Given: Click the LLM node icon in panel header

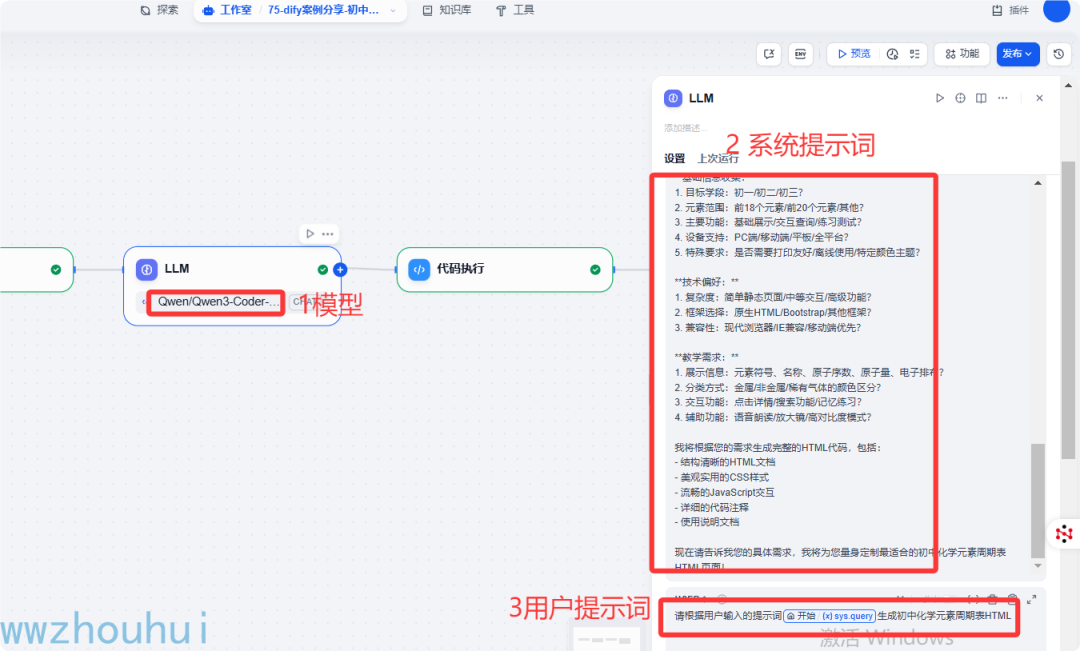Looking at the screenshot, I should point(673,98).
